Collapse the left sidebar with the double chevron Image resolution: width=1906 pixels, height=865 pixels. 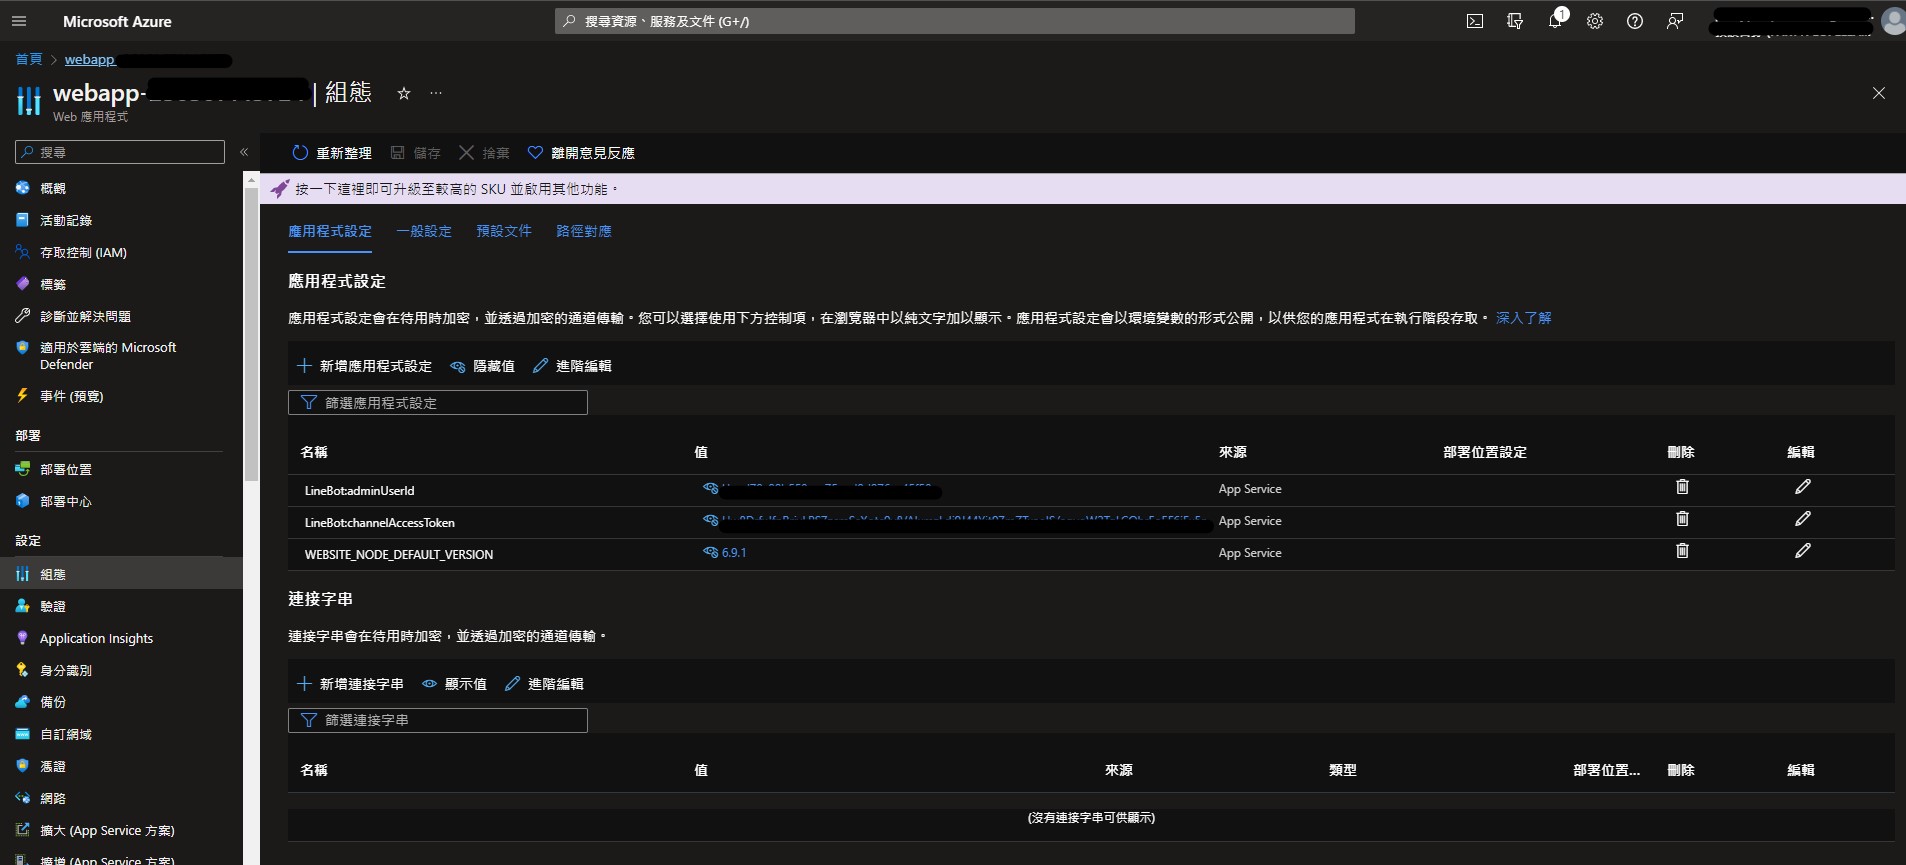[x=244, y=152]
